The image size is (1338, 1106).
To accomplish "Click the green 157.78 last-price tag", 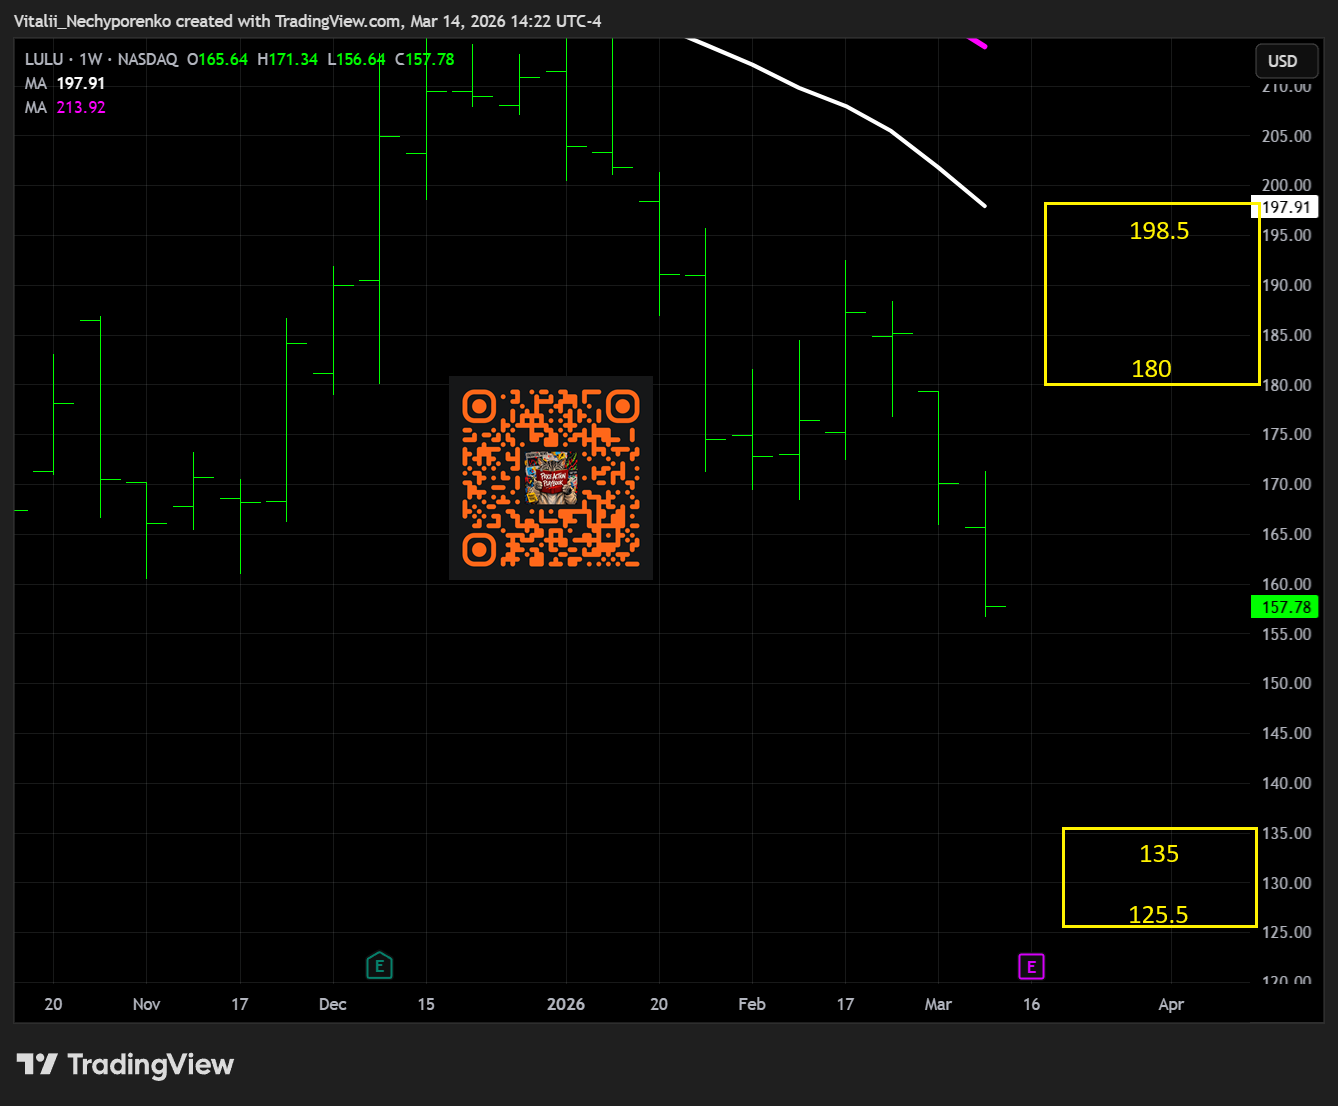I will (x=1285, y=607).
